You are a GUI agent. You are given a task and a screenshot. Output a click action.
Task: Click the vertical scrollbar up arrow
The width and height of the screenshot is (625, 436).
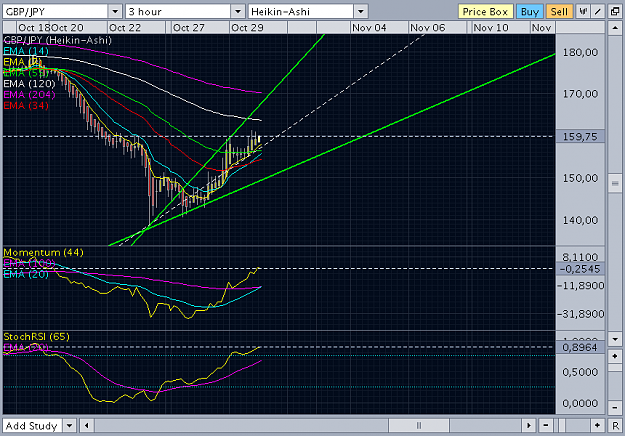(x=615, y=28)
